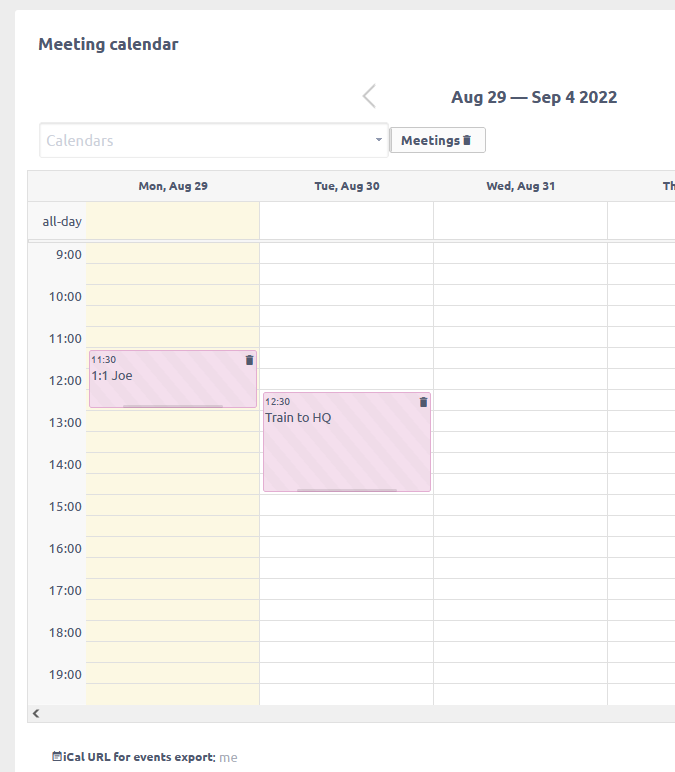Click the all-day cell for Monday
The image size is (675, 772).
[173, 221]
